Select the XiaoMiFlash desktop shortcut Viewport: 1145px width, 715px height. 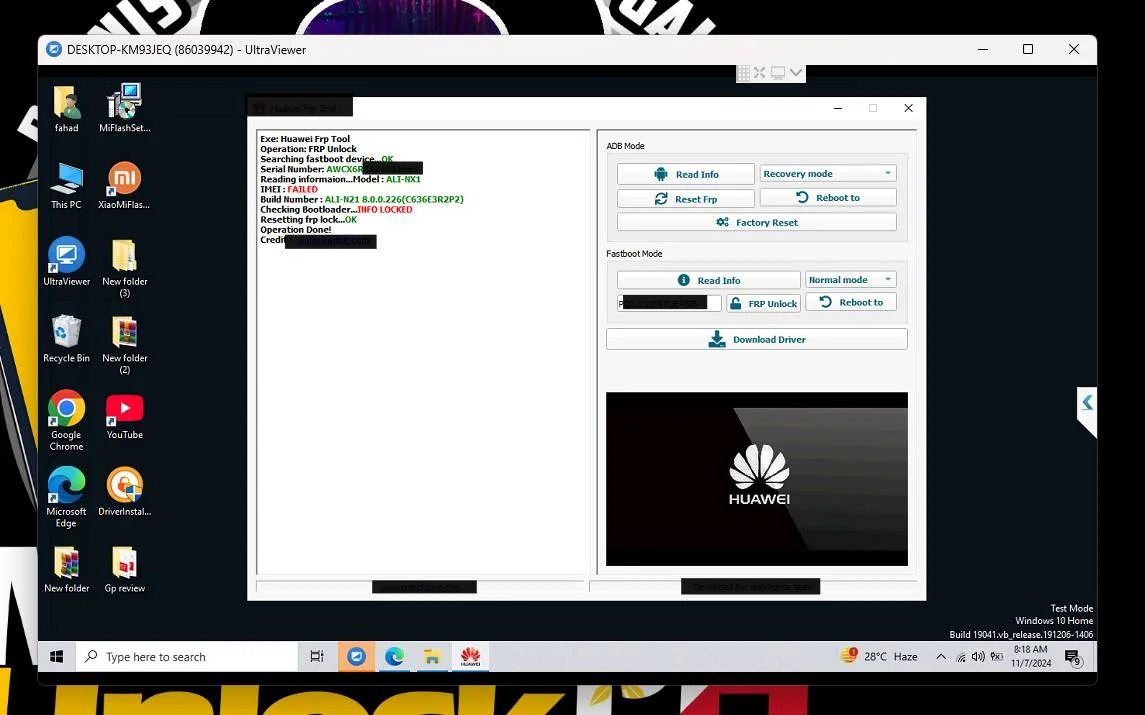click(125, 186)
